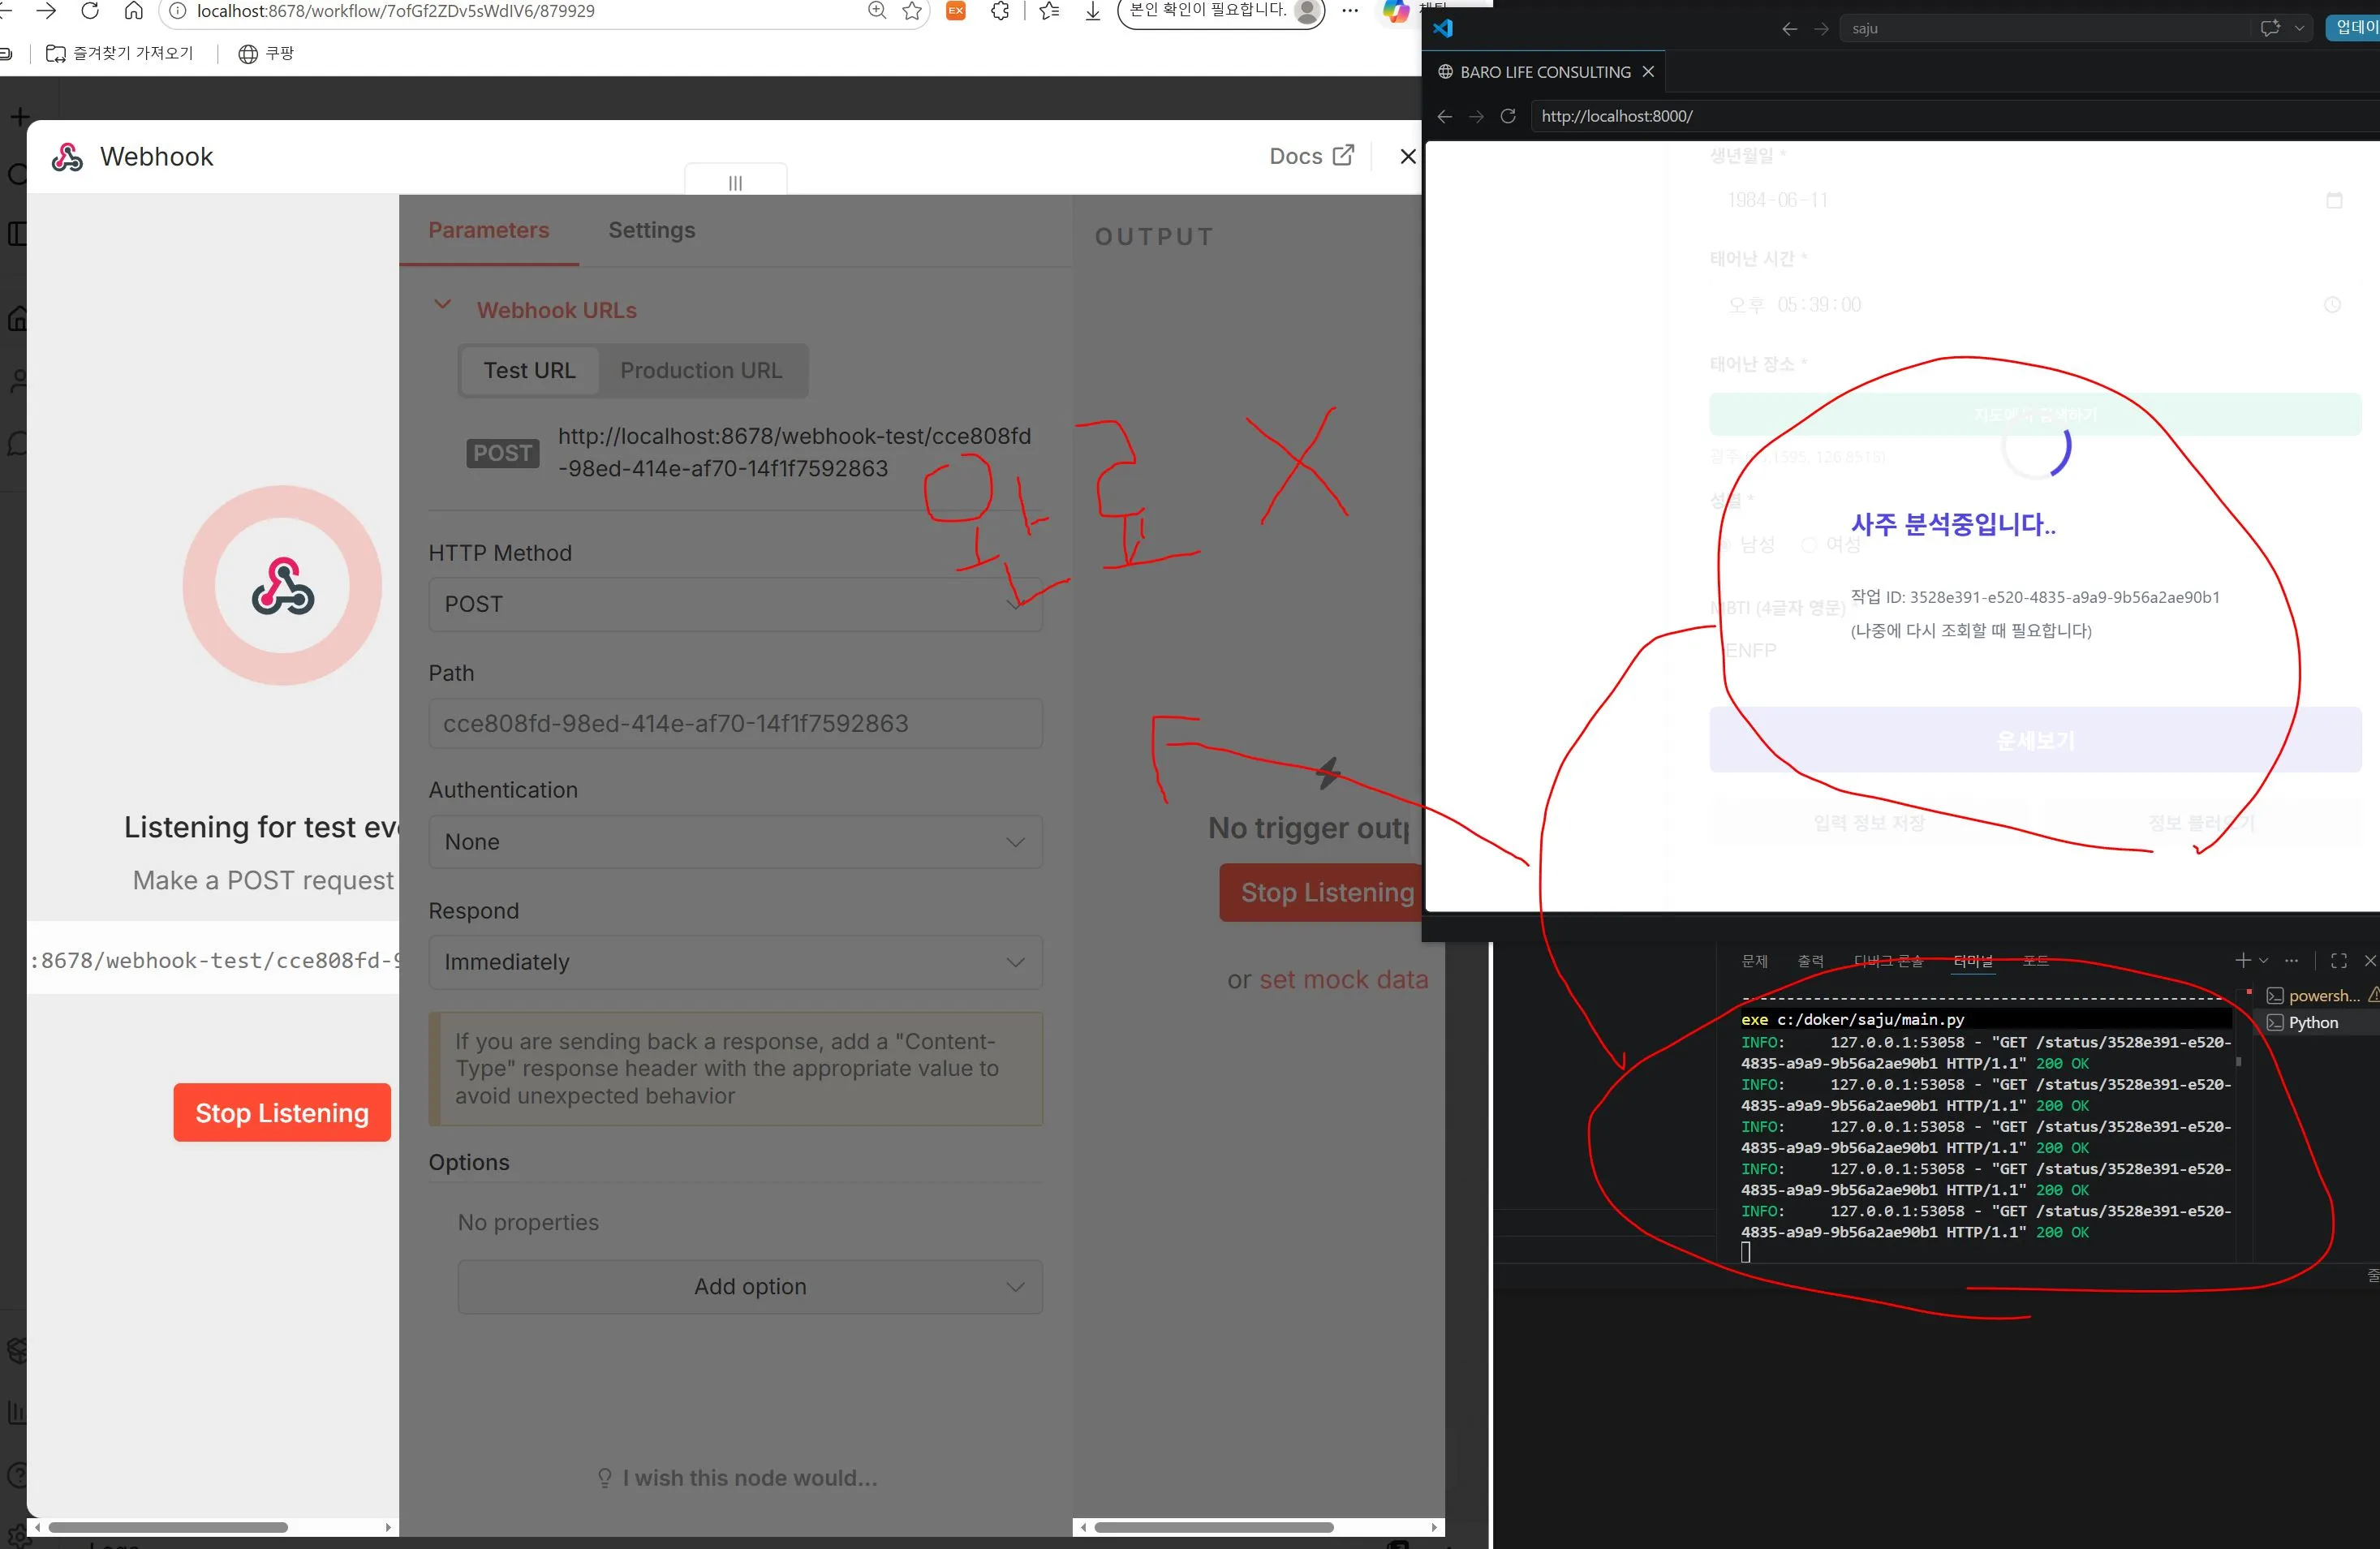This screenshot has width=2380, height=1549.
Task: Open the terminal launch profile chevron
Action: (x=2264, y=960)
